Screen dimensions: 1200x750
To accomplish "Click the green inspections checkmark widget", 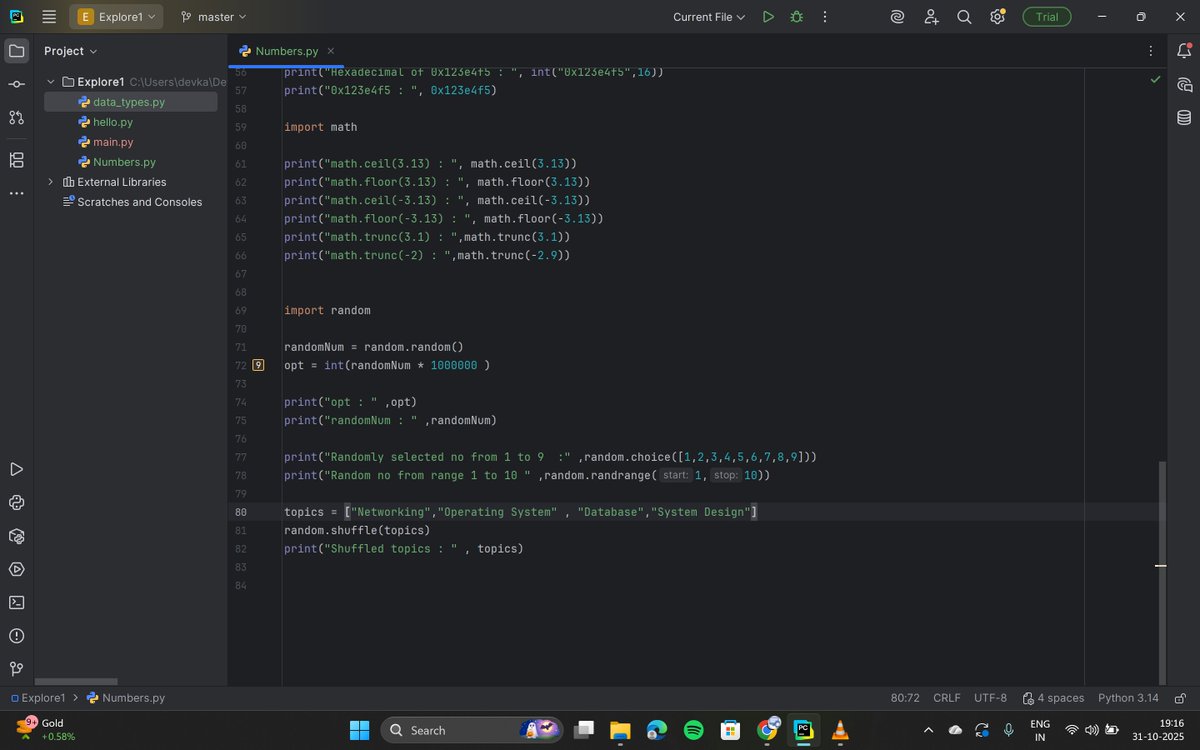I will (x=1155, y=78).
